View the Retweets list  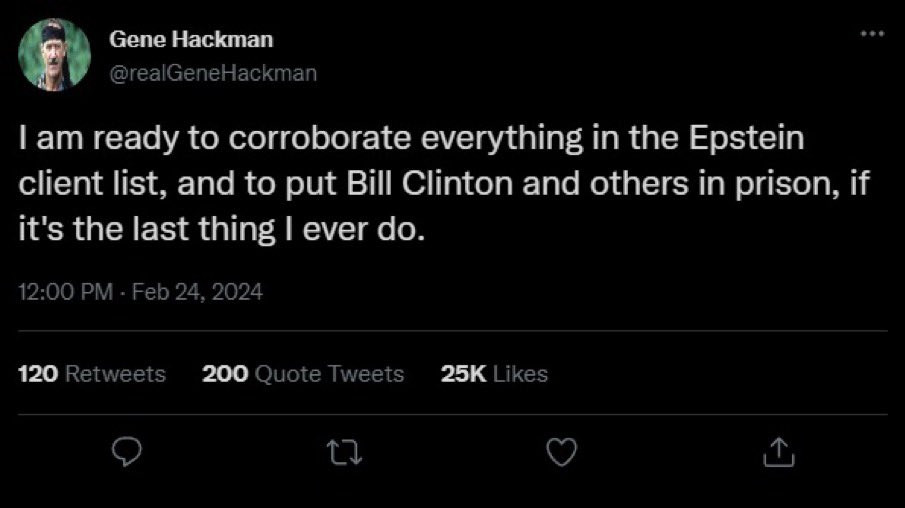[x=116, y=374]
